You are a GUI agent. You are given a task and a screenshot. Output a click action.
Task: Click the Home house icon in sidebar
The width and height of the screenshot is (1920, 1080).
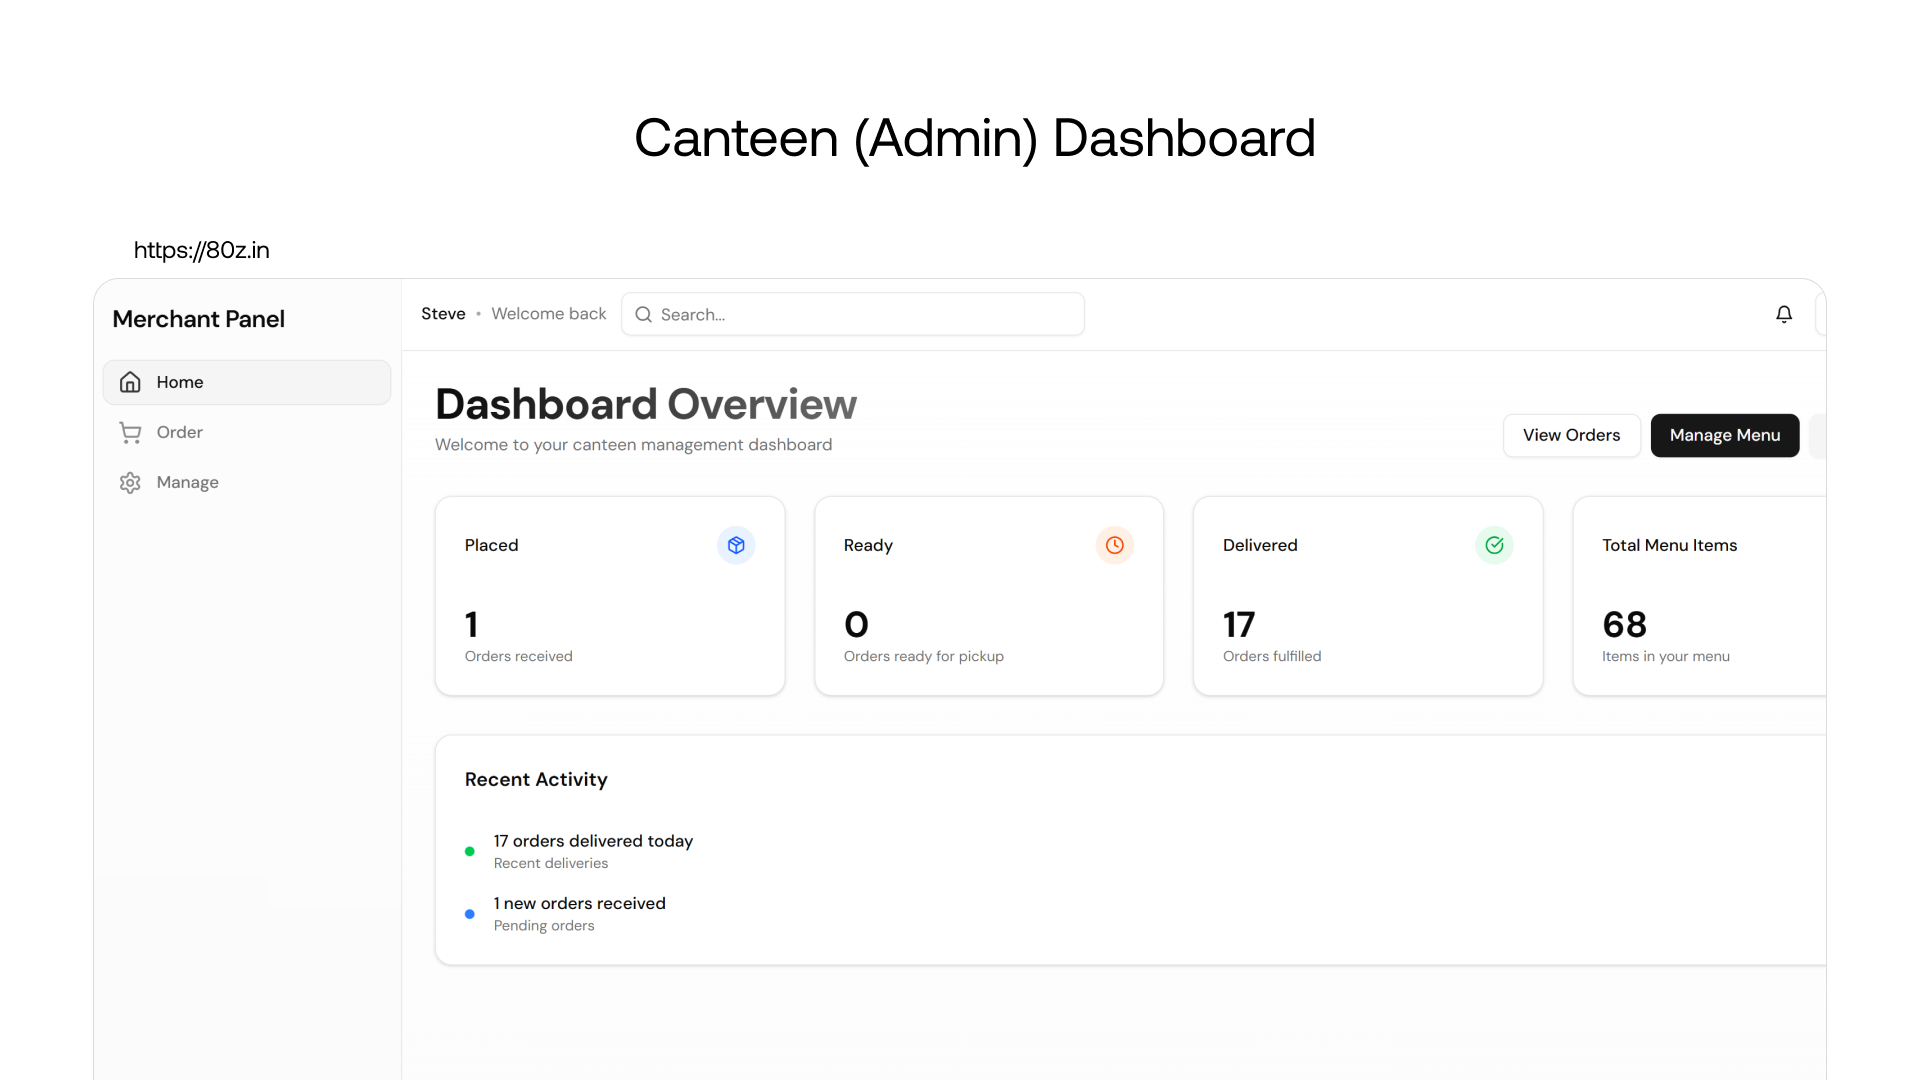point(130,382)
